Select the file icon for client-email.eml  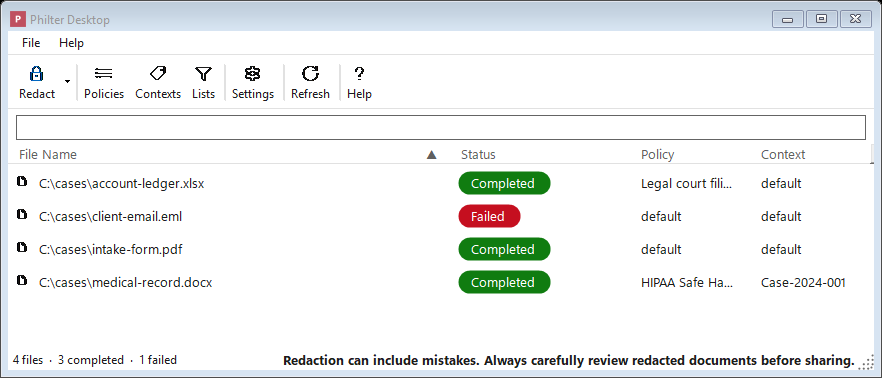click(22, 214)
